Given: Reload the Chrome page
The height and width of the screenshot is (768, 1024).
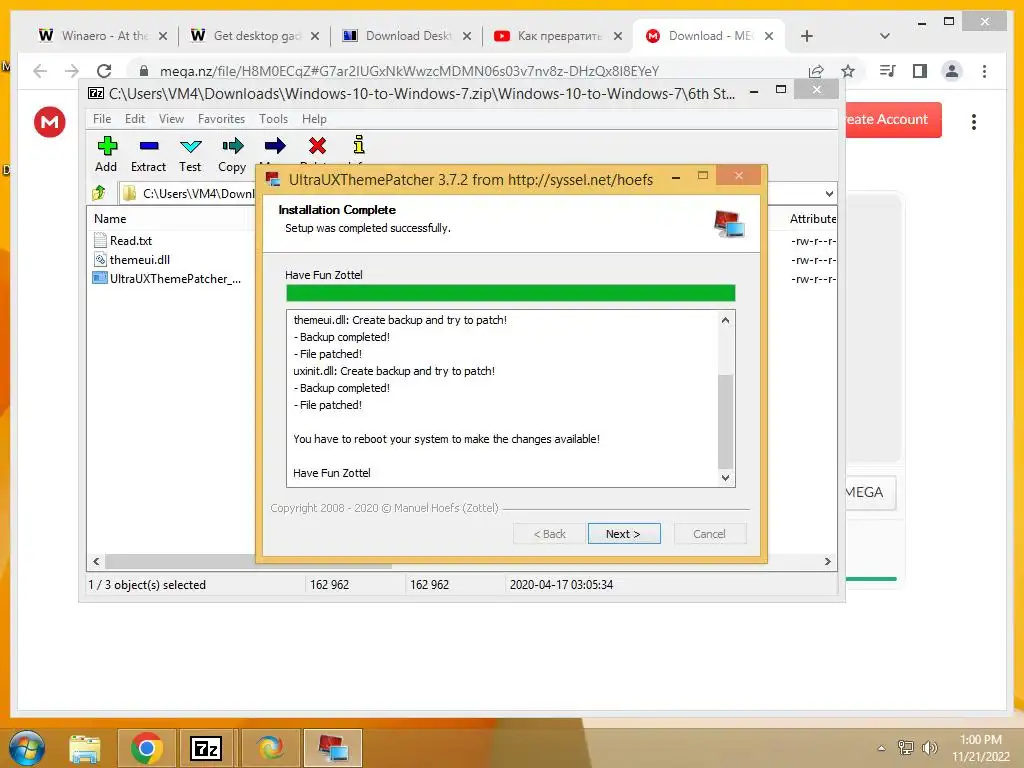Looking at the screenshot, I should (103, 71).
